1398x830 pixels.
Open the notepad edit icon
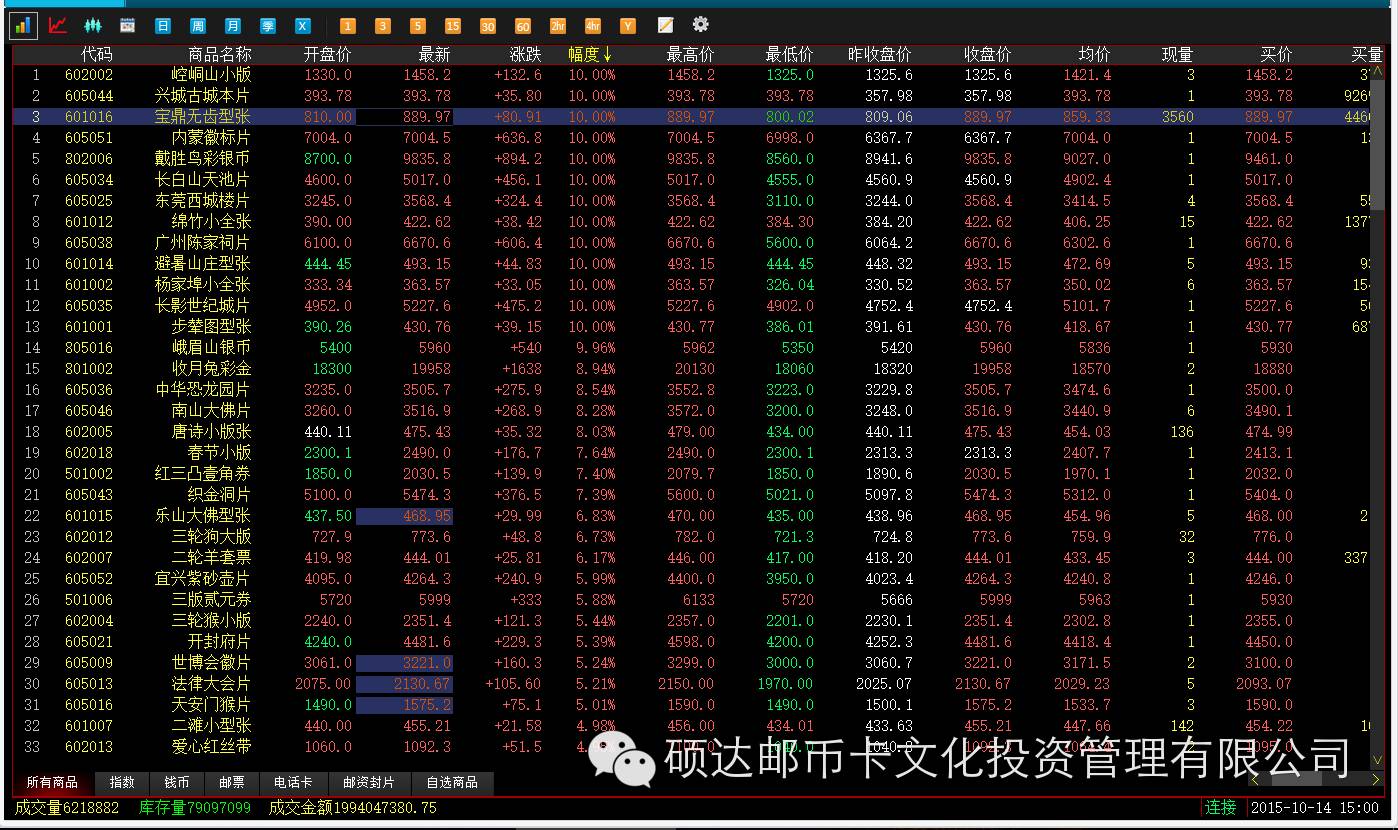[665, 25]
